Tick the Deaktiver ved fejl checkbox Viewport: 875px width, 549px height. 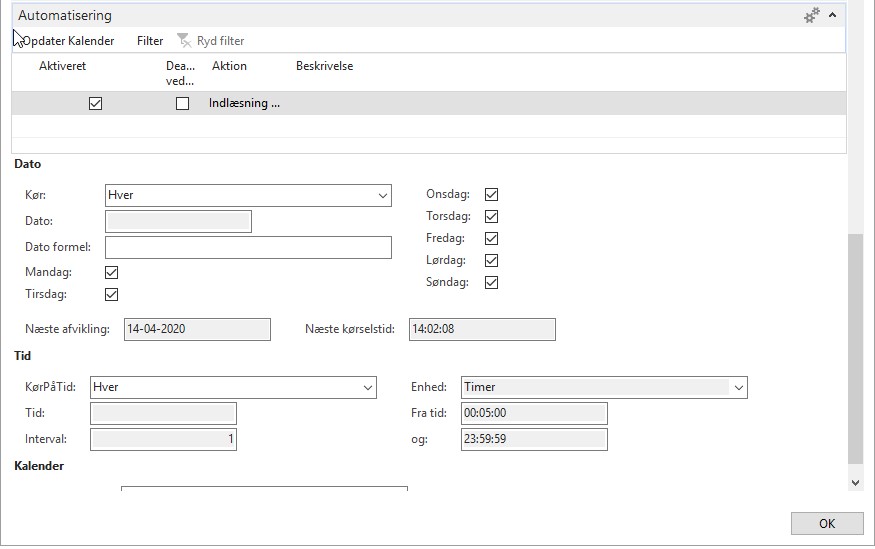click(x=182, y=103)
